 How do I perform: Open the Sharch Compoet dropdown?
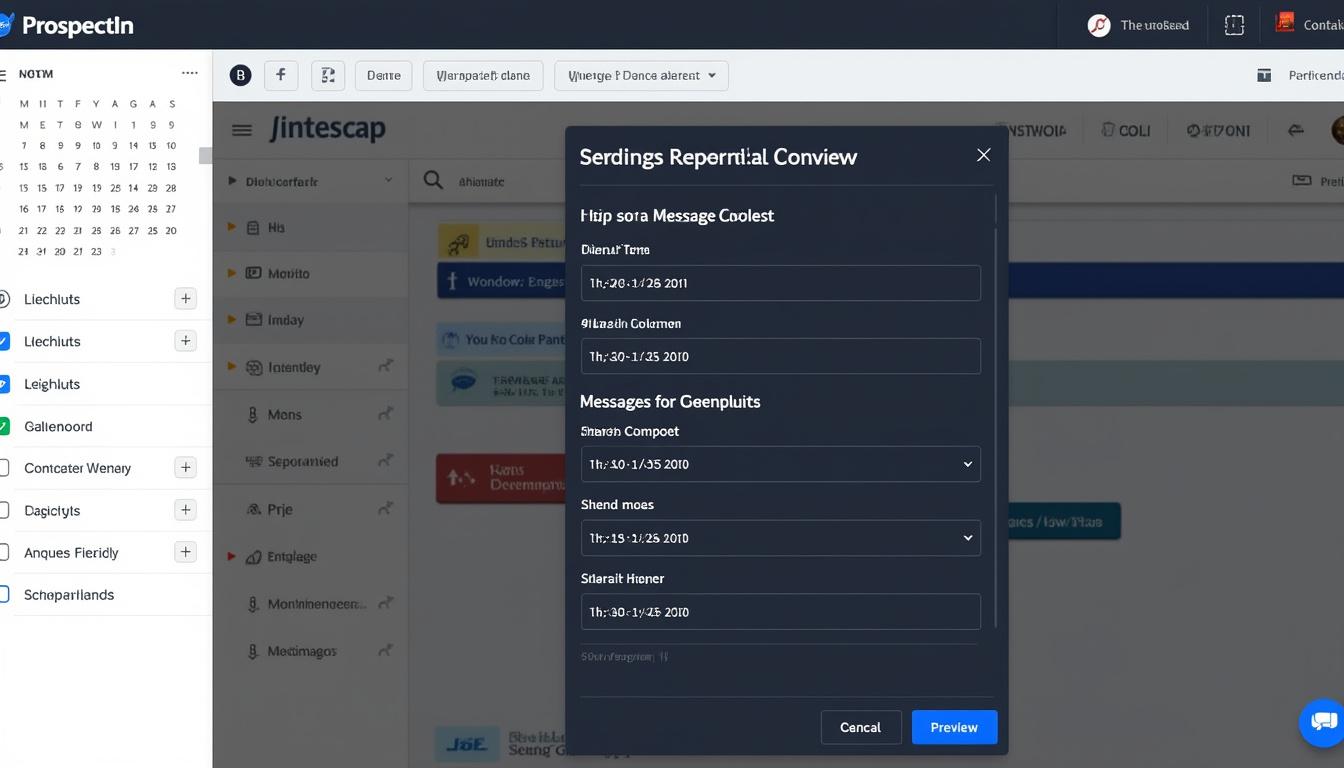[780, 464]
